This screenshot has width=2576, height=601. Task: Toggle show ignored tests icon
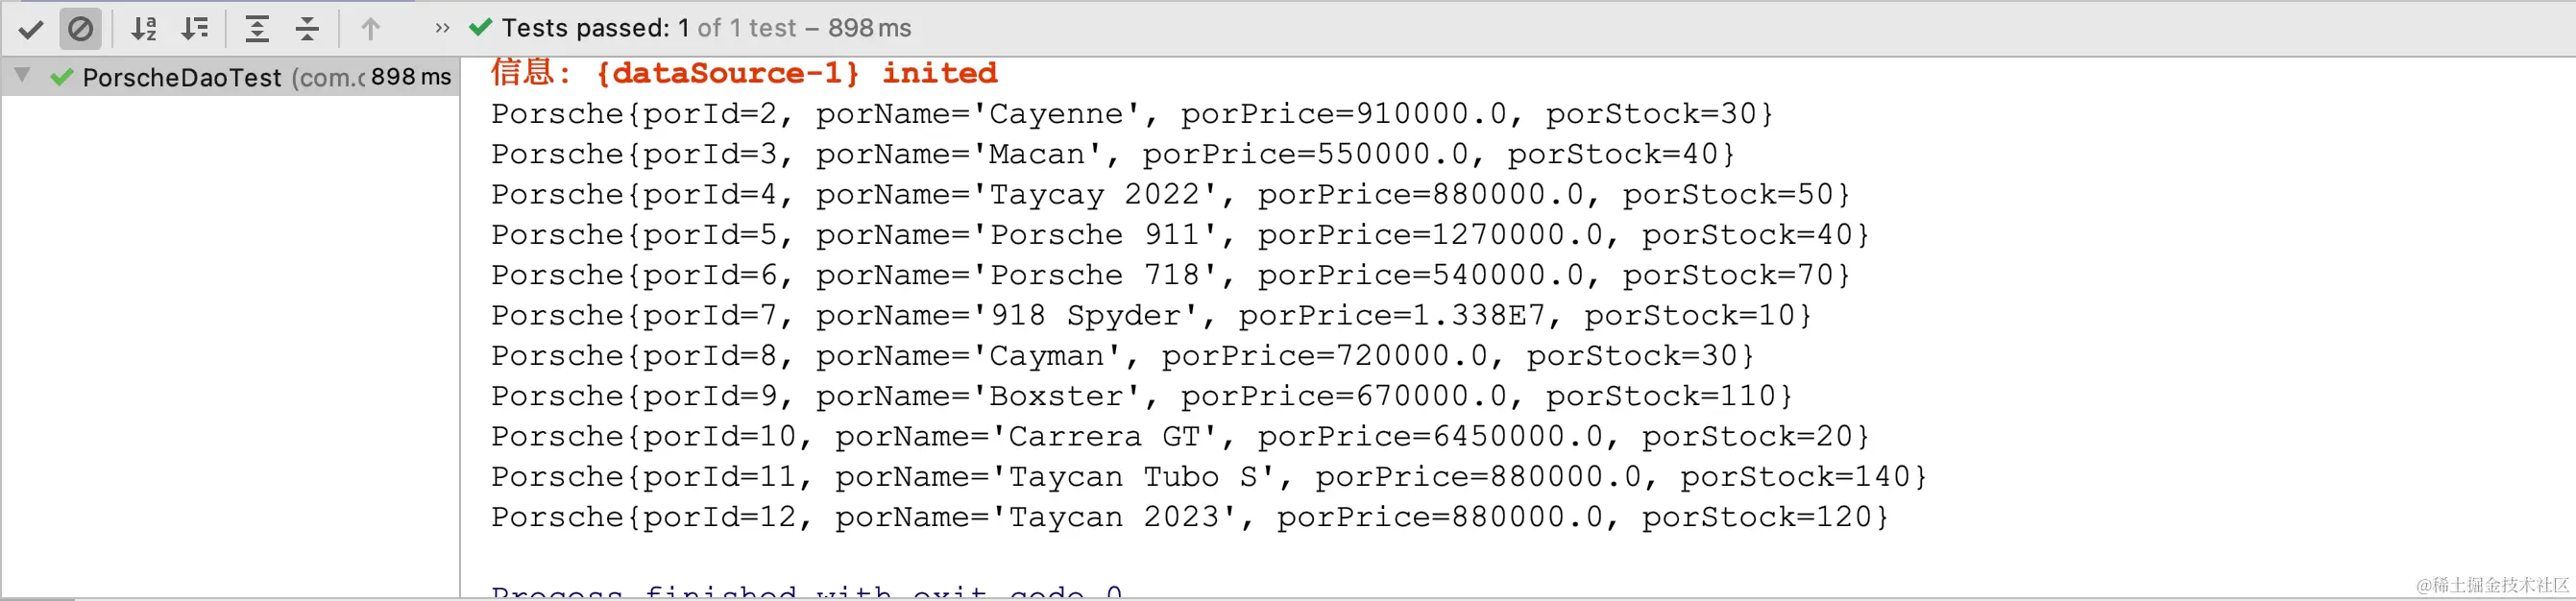pyautogui.click(x=81, y=29)
